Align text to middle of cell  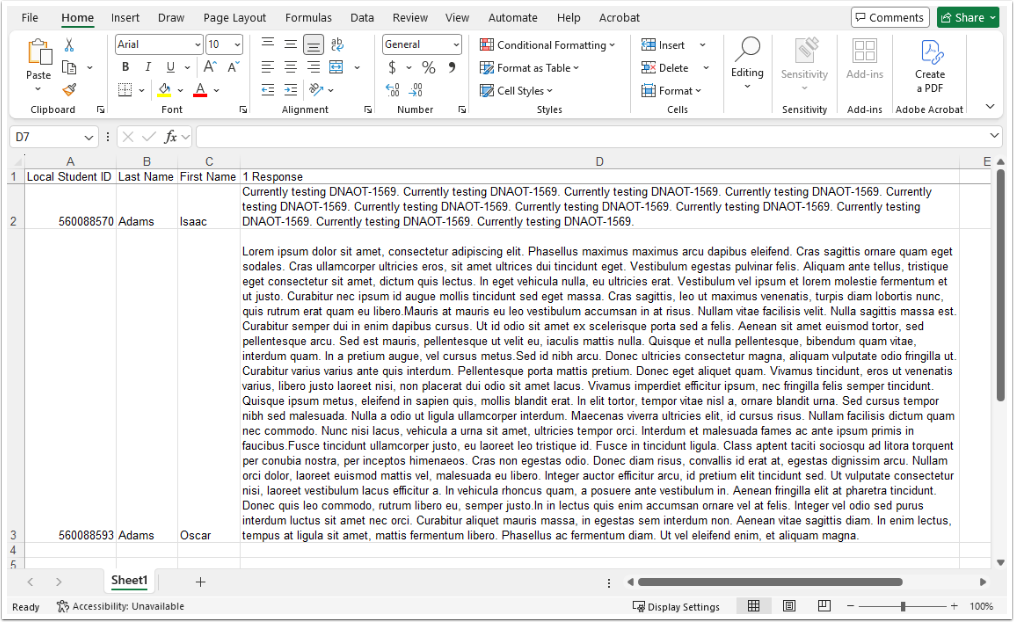tap(290, 44)
